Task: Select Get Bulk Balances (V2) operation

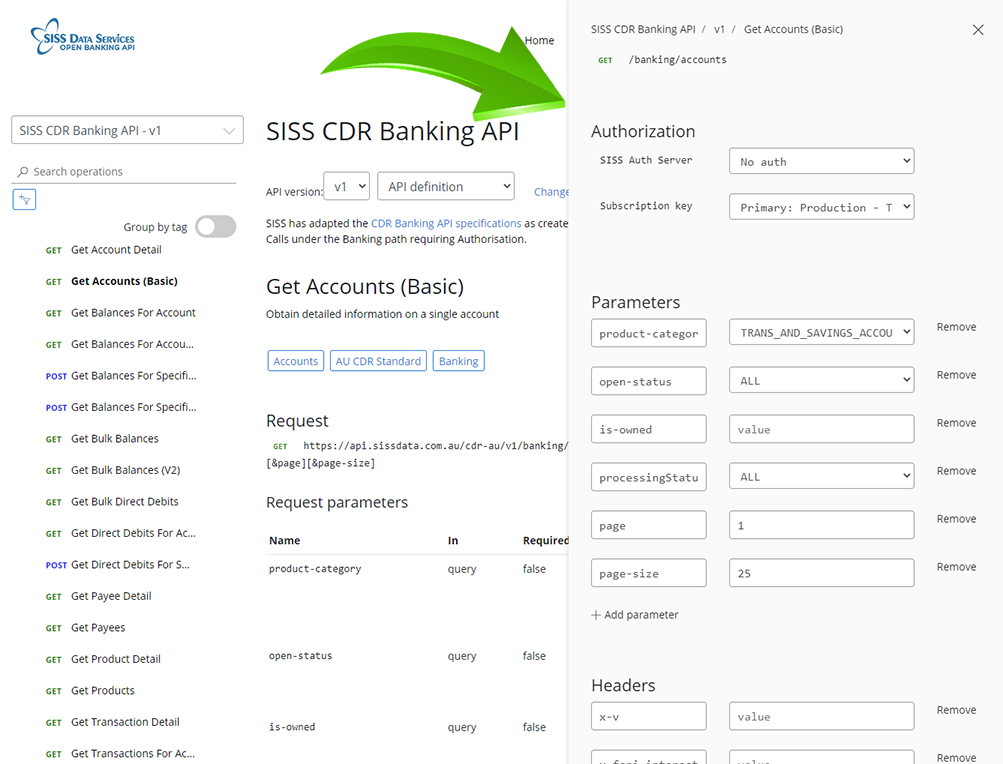Action: (x=125, y=470)
